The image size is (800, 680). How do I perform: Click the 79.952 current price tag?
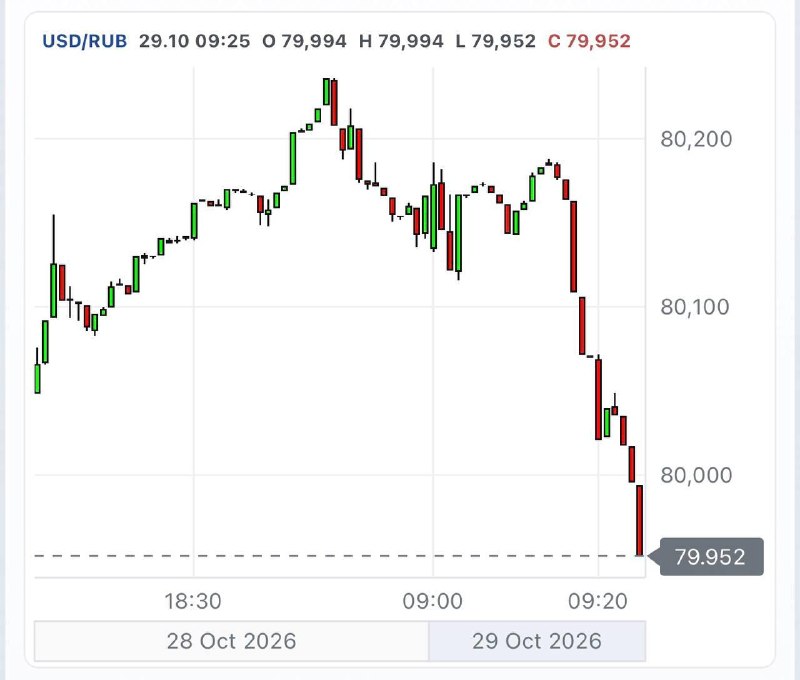tap(710, 557)
